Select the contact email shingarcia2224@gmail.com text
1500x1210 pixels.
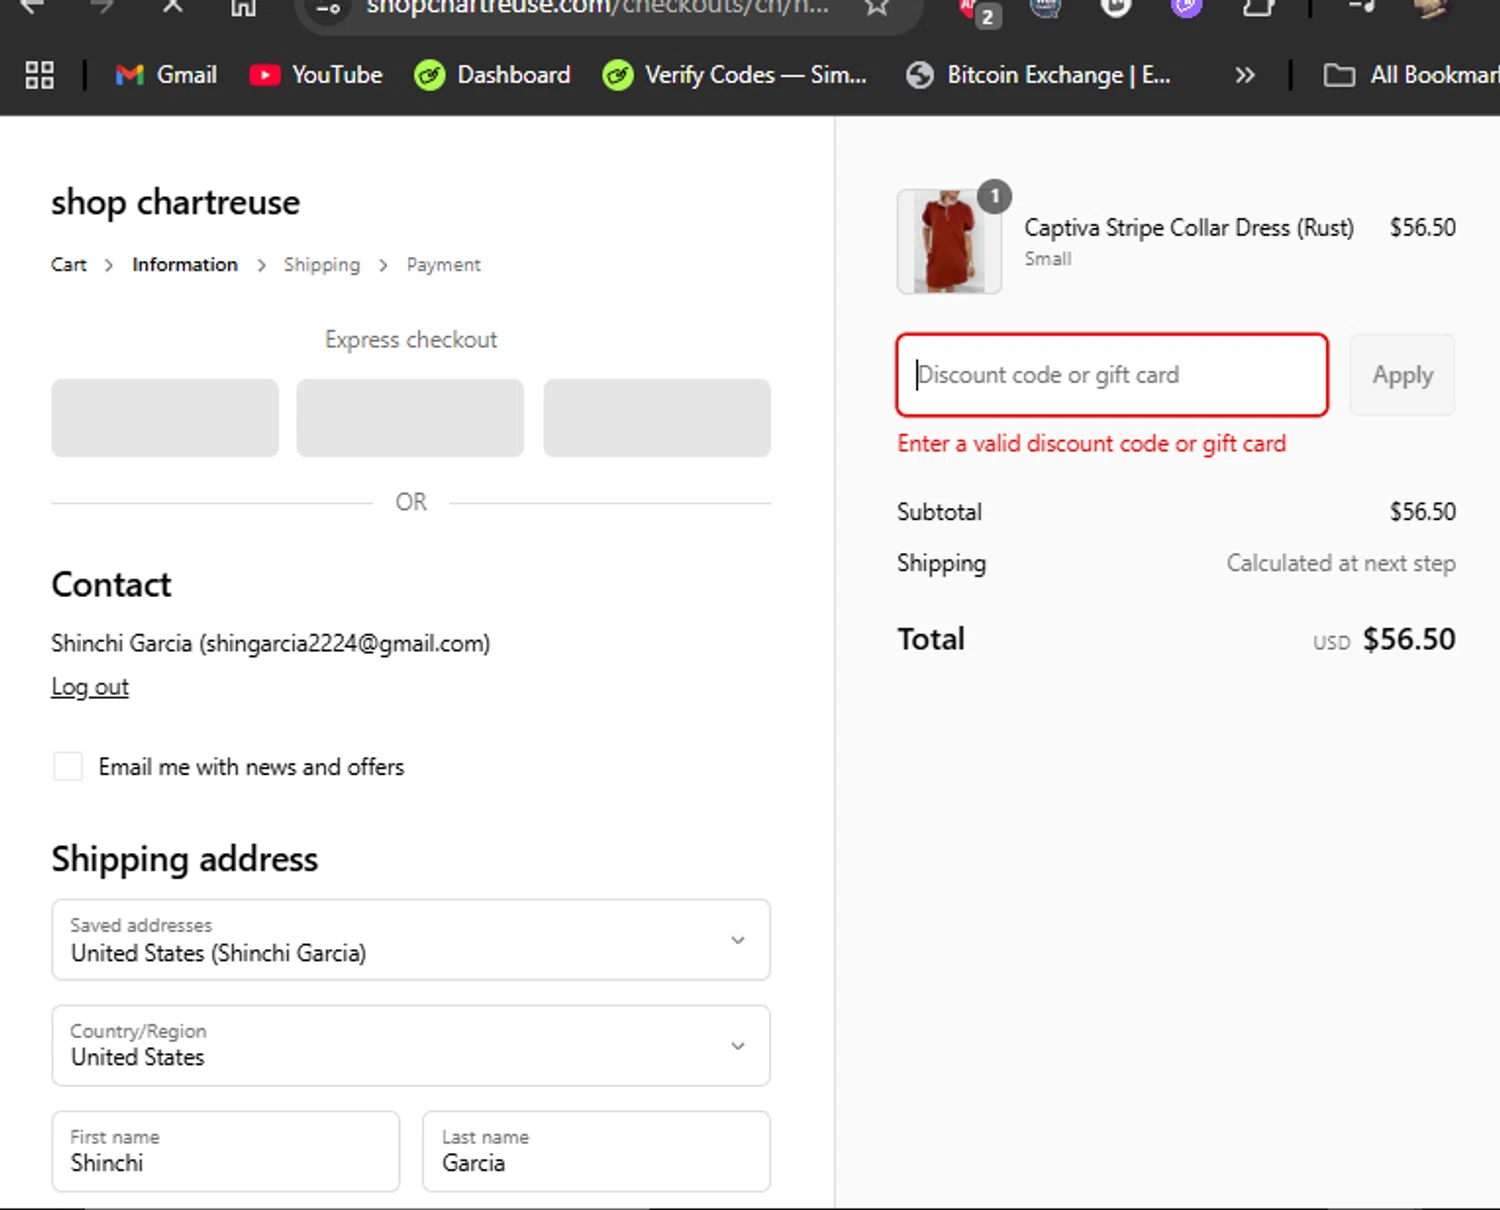345,643
